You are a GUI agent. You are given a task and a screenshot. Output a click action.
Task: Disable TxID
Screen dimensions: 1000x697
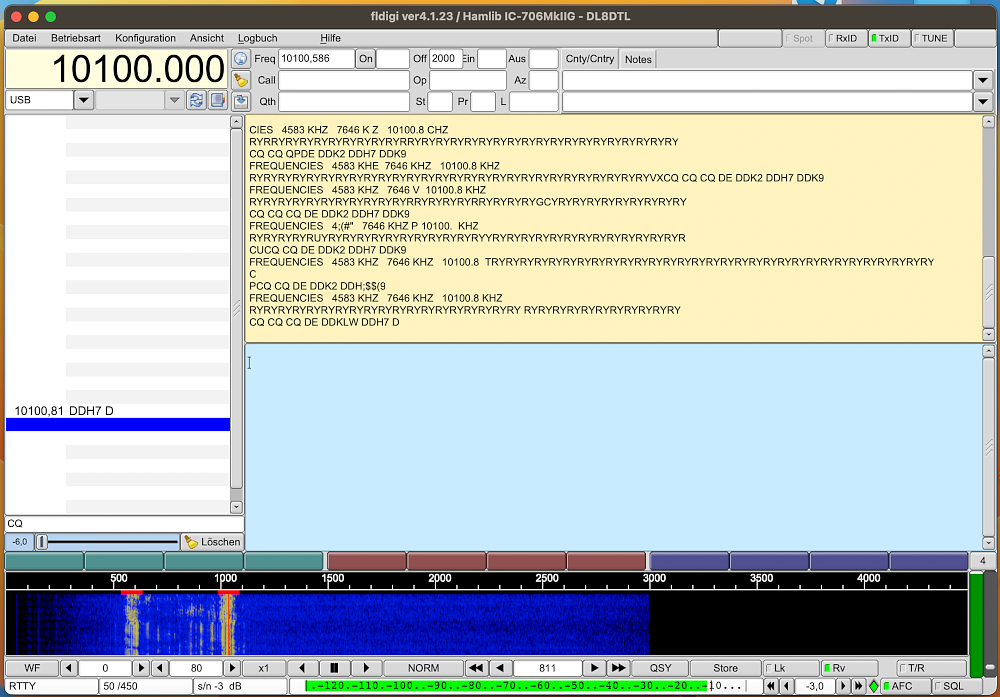coord(888,38)
